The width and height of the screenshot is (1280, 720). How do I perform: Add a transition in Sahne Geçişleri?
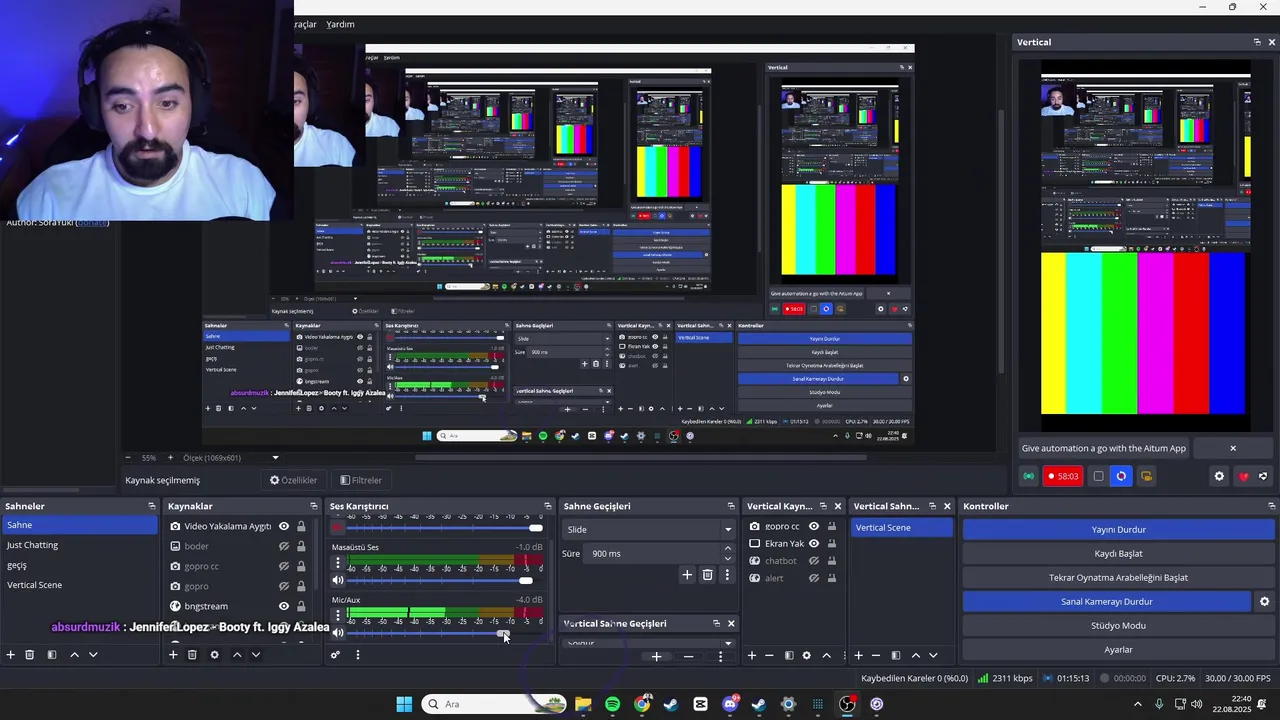[687, 575]
